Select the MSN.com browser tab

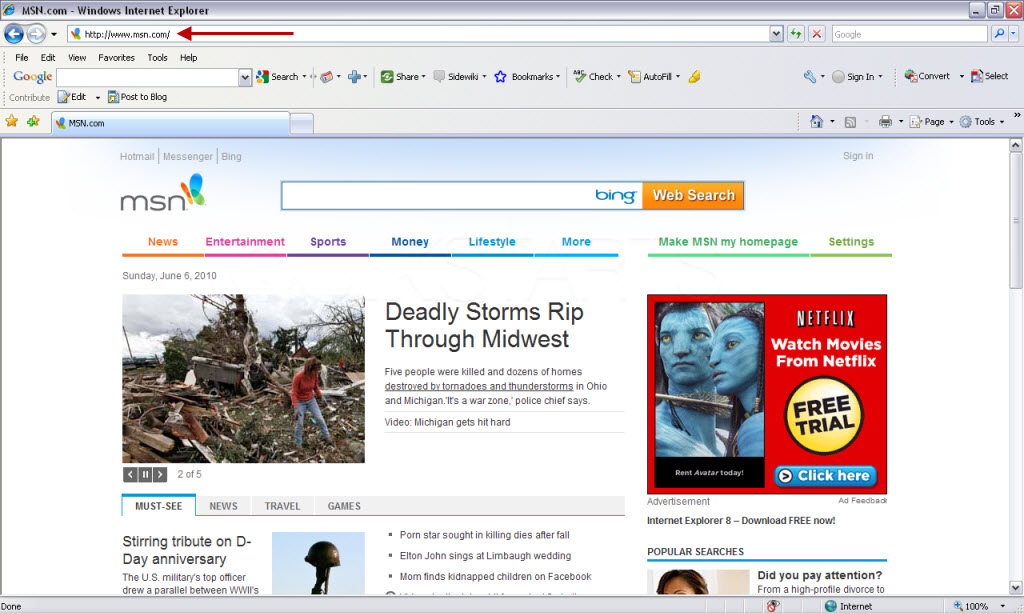pos(170,123)
